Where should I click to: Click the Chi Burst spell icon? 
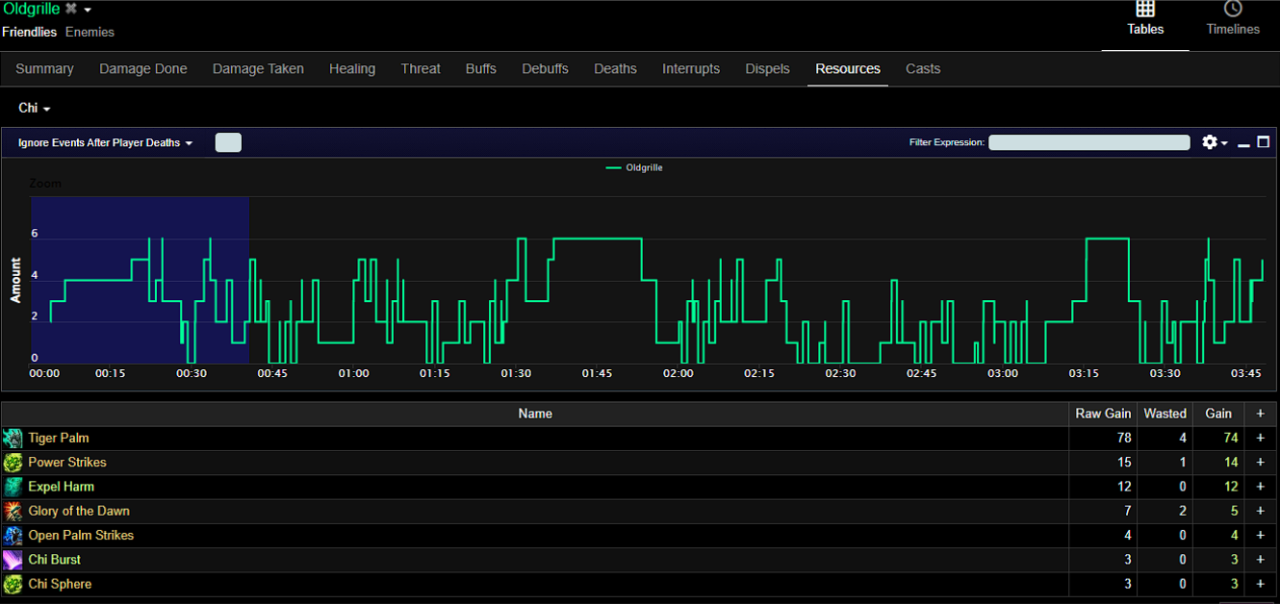pyautogui.click(x=14, y=560)
